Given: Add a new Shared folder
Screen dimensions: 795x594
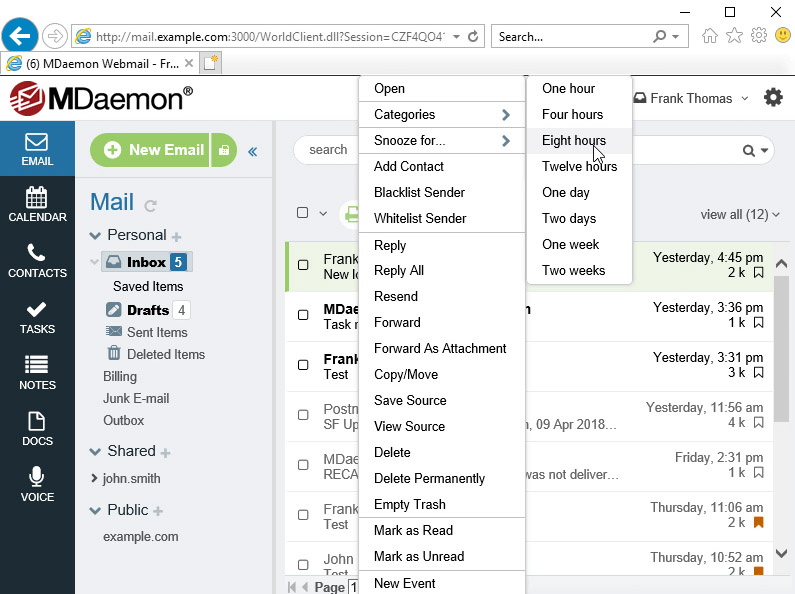Looking at the screenshot, I should [165, 453].
